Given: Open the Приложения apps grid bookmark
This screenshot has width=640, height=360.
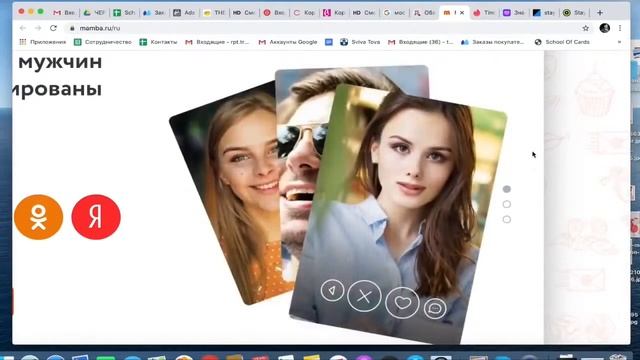Looking at the screenshot, I should [43, 42].
